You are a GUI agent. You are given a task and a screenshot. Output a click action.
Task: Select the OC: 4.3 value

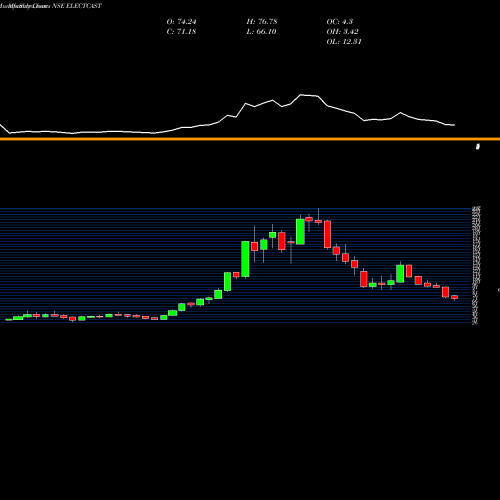340,22
